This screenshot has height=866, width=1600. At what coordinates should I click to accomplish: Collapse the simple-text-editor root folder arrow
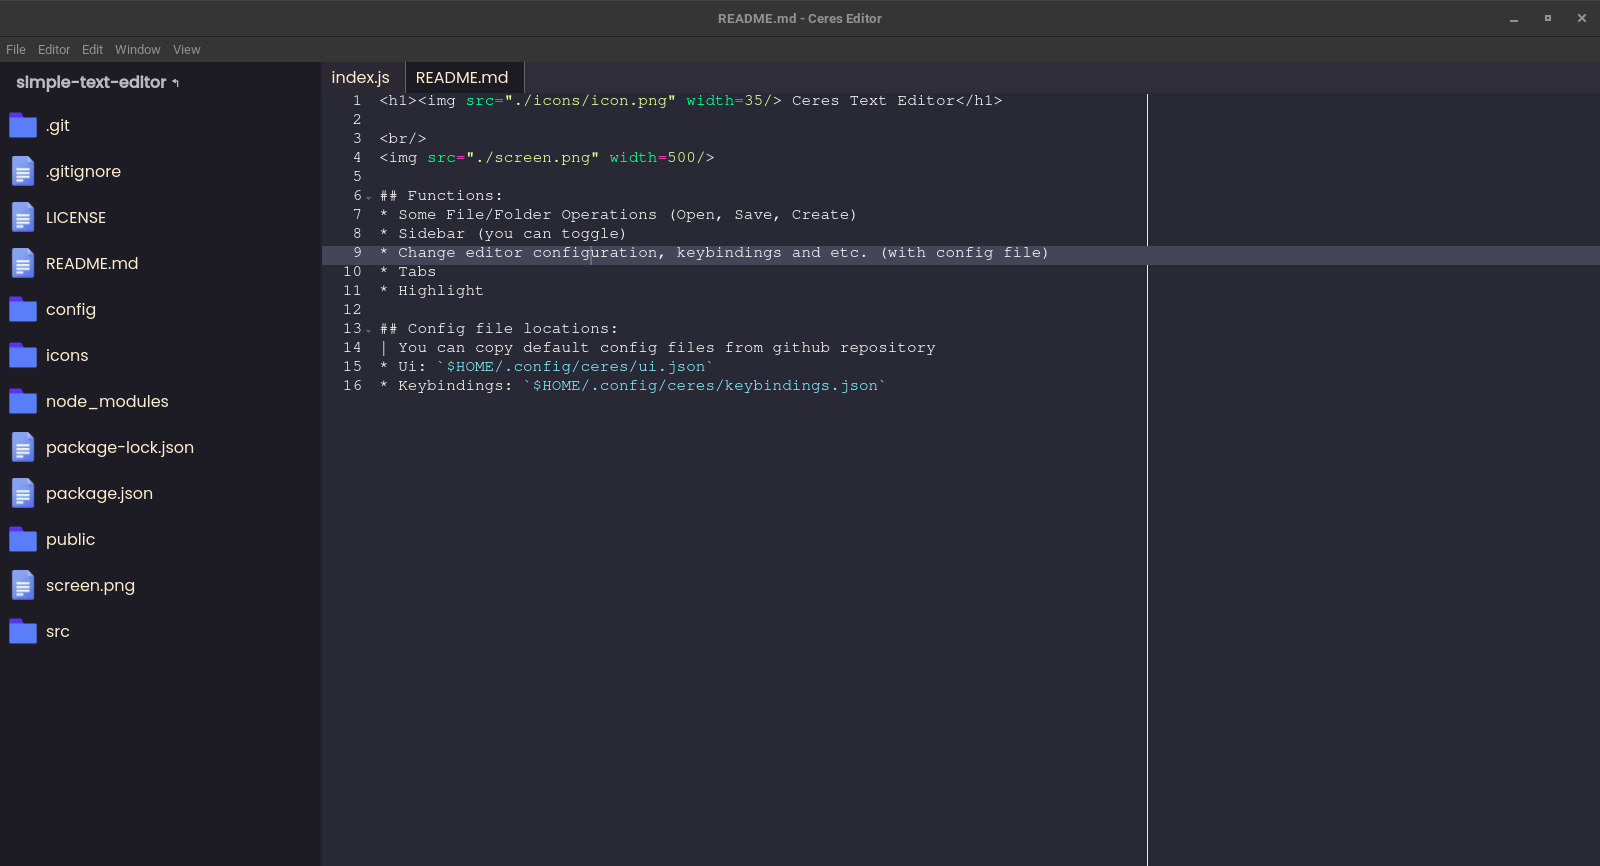pyautogui.click(x=175, y=83)
